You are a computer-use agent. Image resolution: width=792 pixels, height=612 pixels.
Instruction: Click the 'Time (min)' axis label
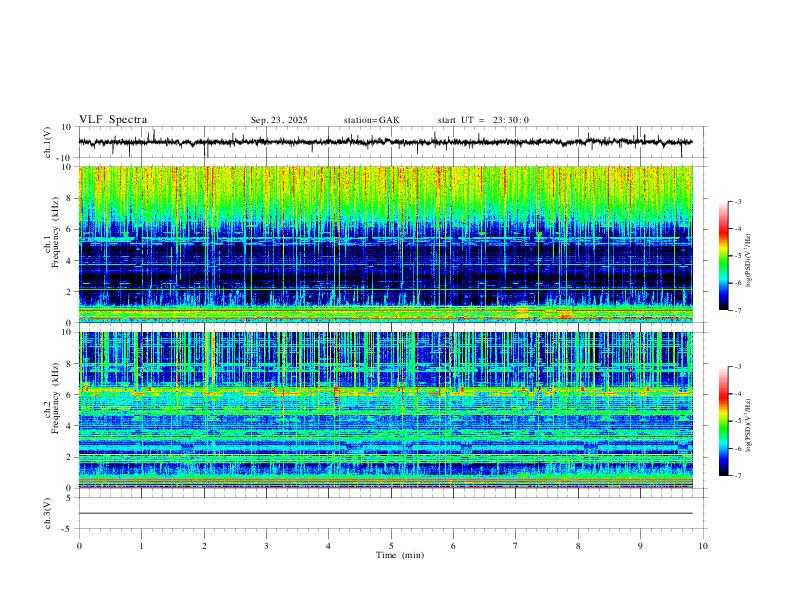pyautogui.click(x=400, y=555)
